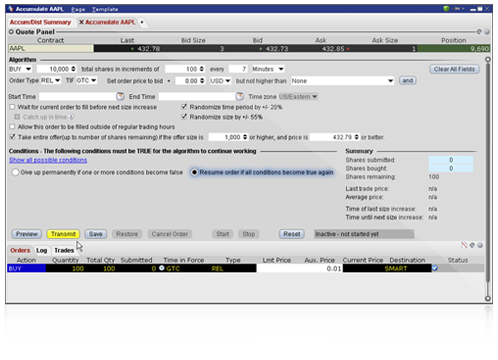Open Show all possible conditions link
Viewport: 498px width, 360px height.
tap(48, 160)
